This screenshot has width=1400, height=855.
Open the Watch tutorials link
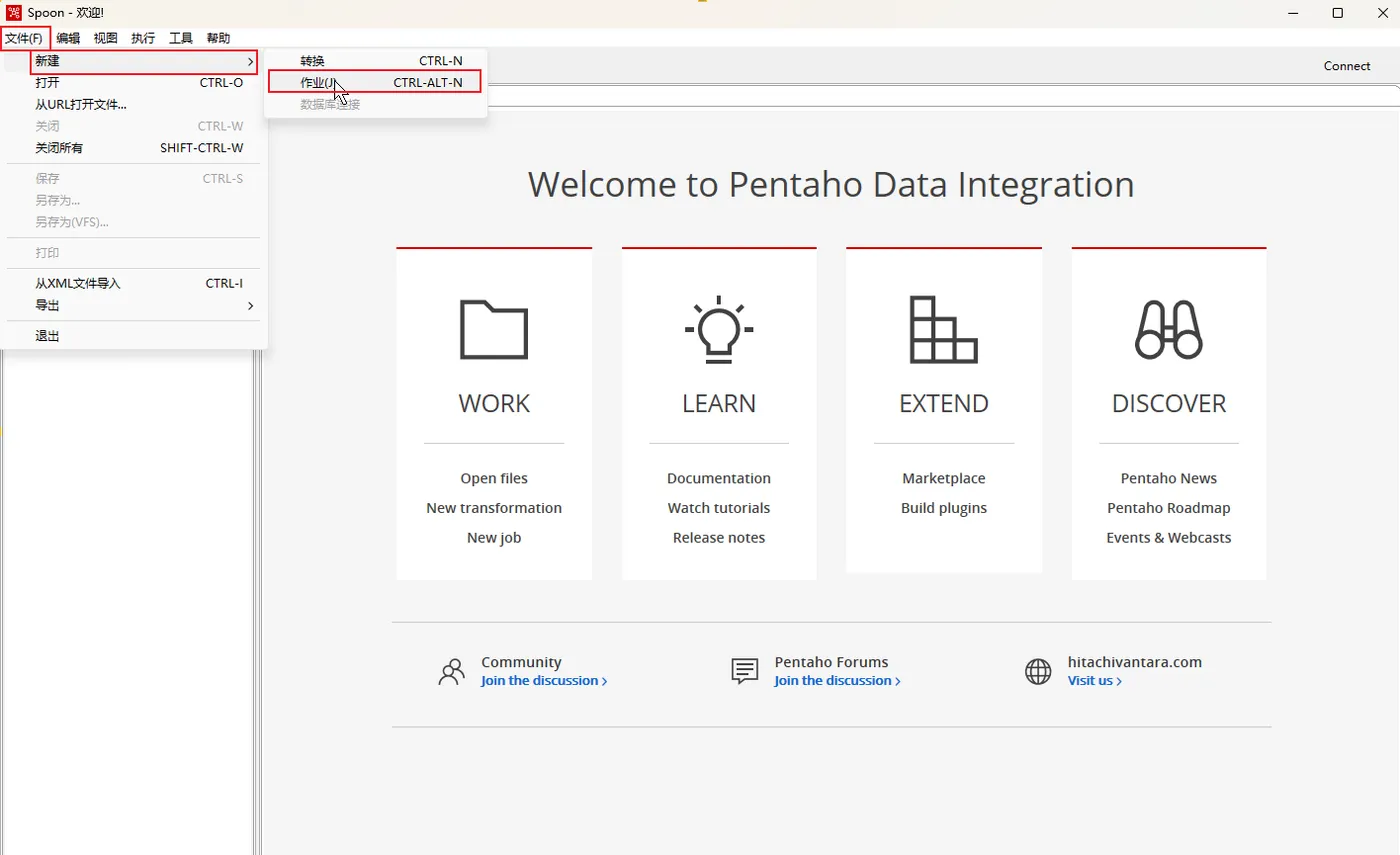coord(719,508)
